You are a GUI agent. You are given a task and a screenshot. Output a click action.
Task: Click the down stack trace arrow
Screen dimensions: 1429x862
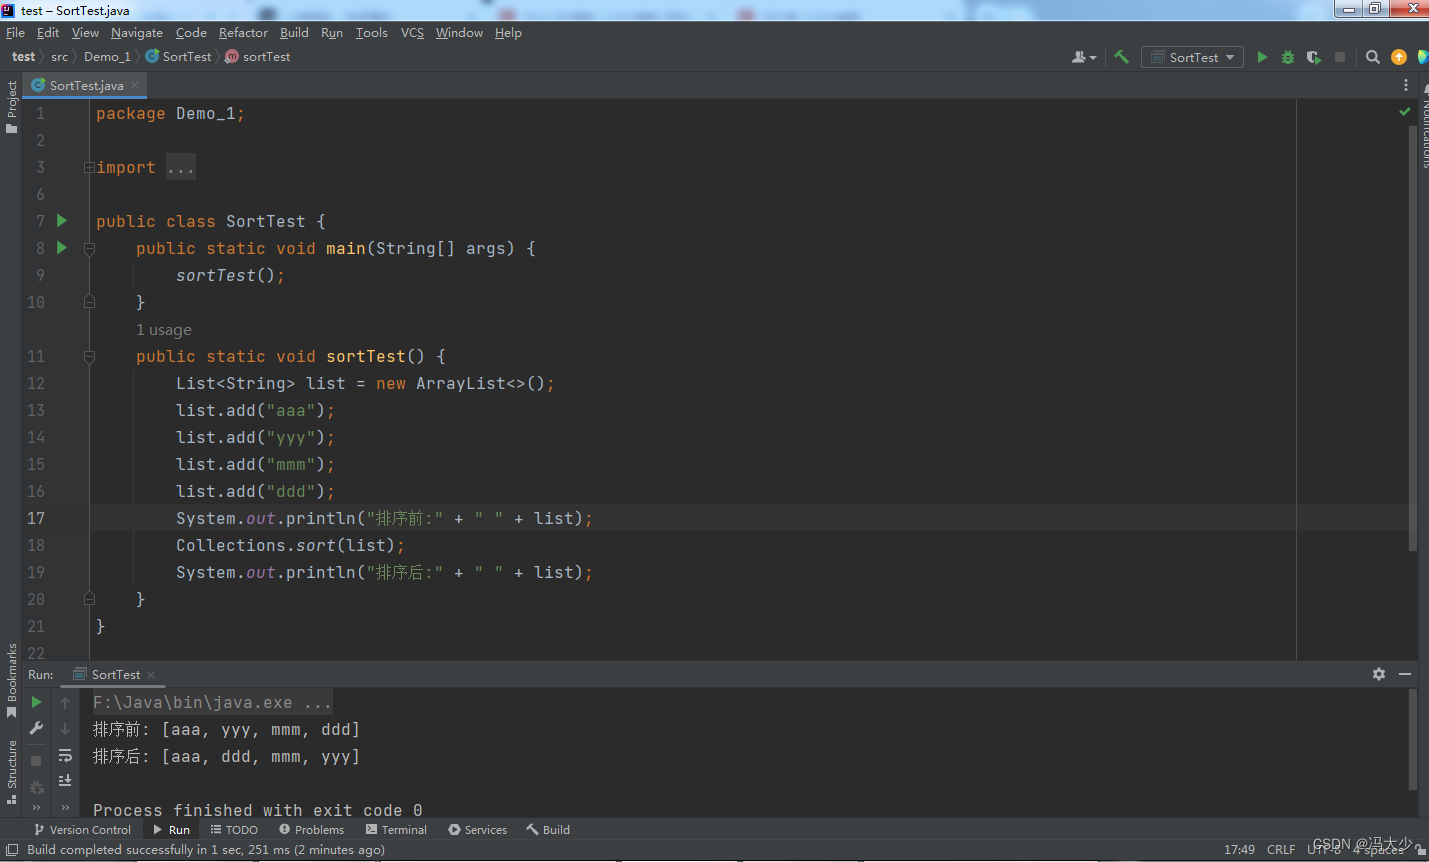click(65, 728)
